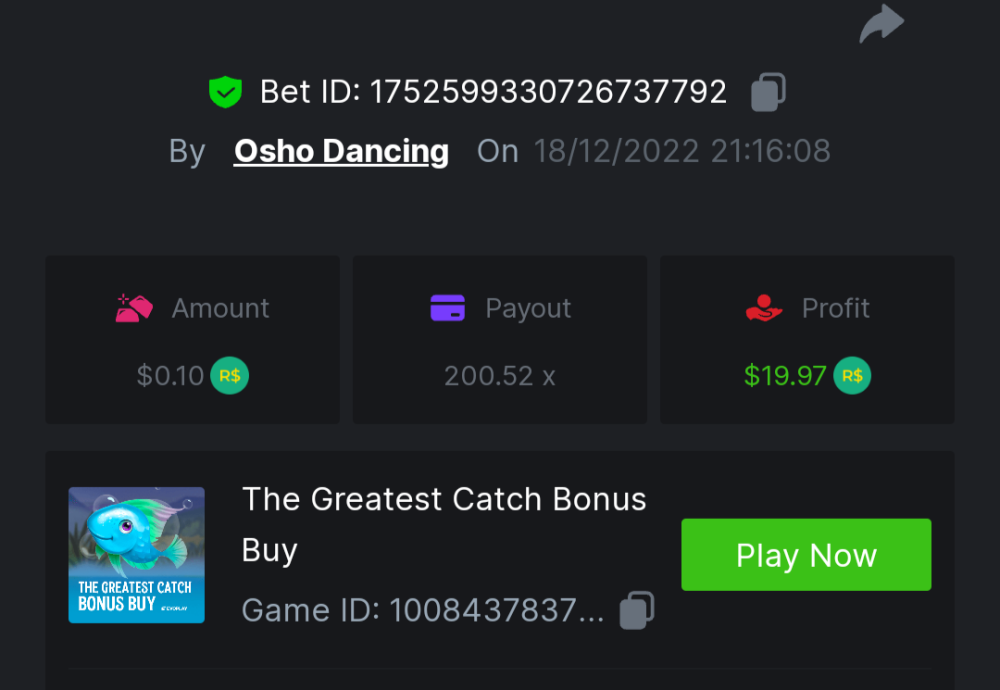Click the share arrow icon
The width and height of the screenshot is (1000, 690).
click(880, 24)
